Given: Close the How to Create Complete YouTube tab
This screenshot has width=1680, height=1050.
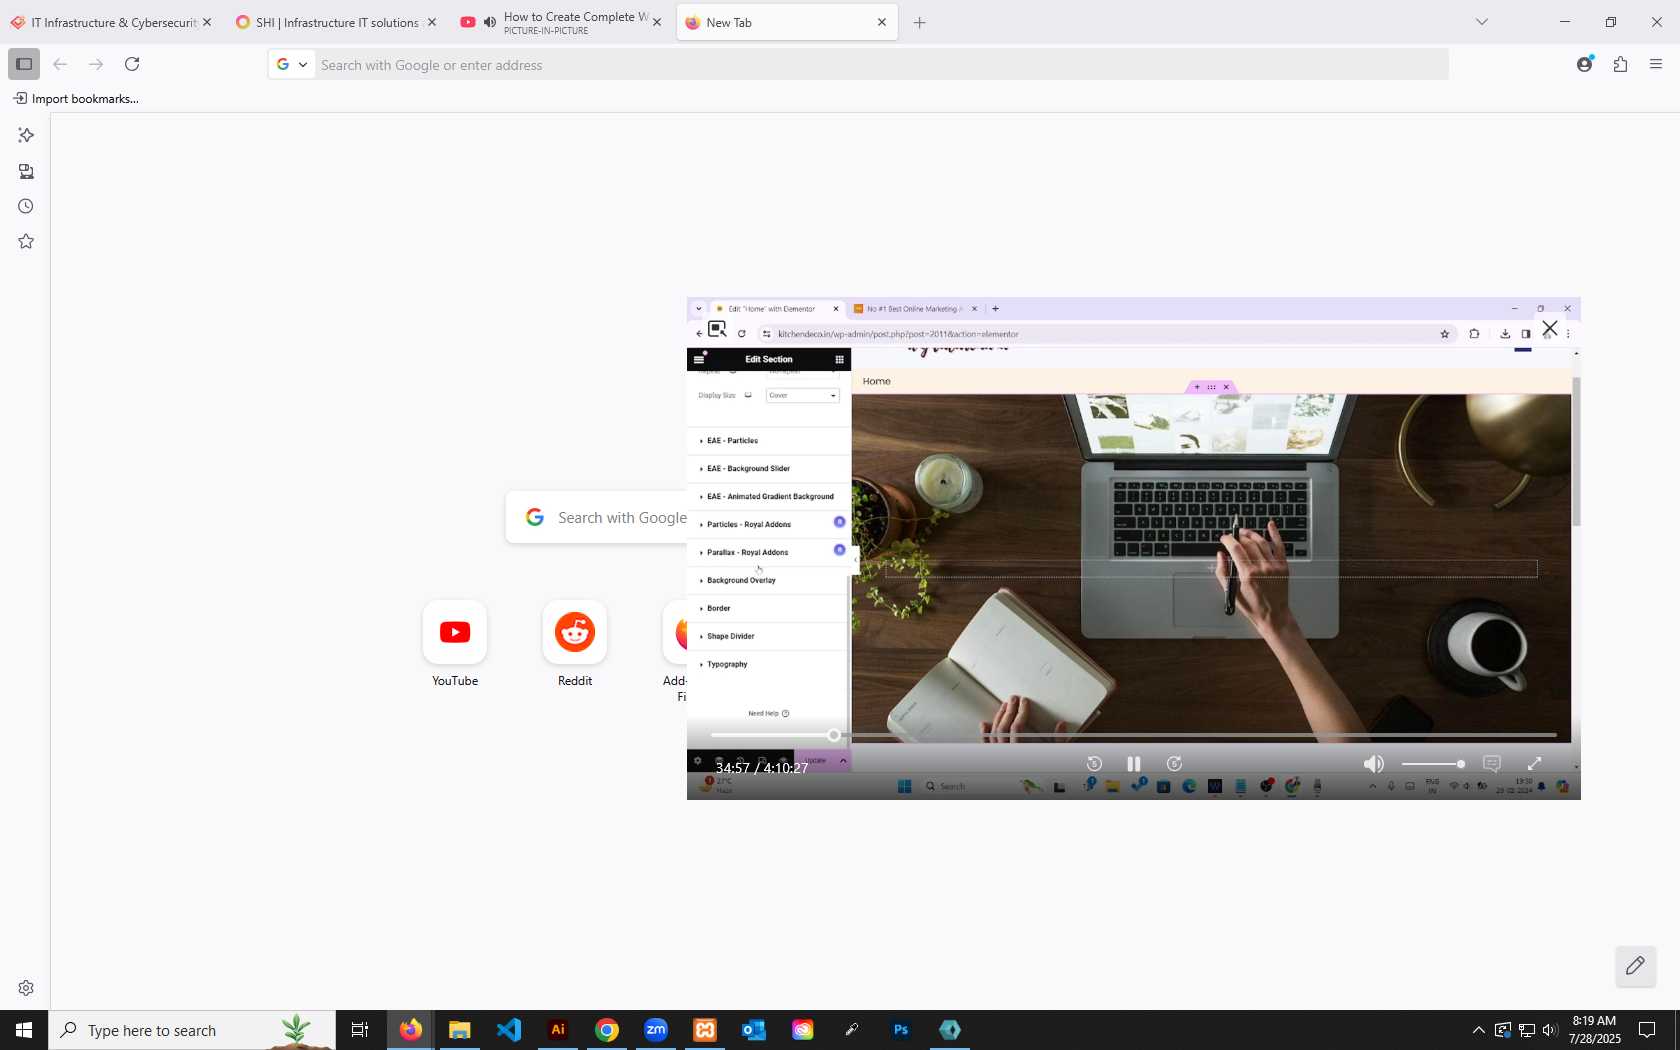Looking at the screenshot, I should [x=657, y=22].
